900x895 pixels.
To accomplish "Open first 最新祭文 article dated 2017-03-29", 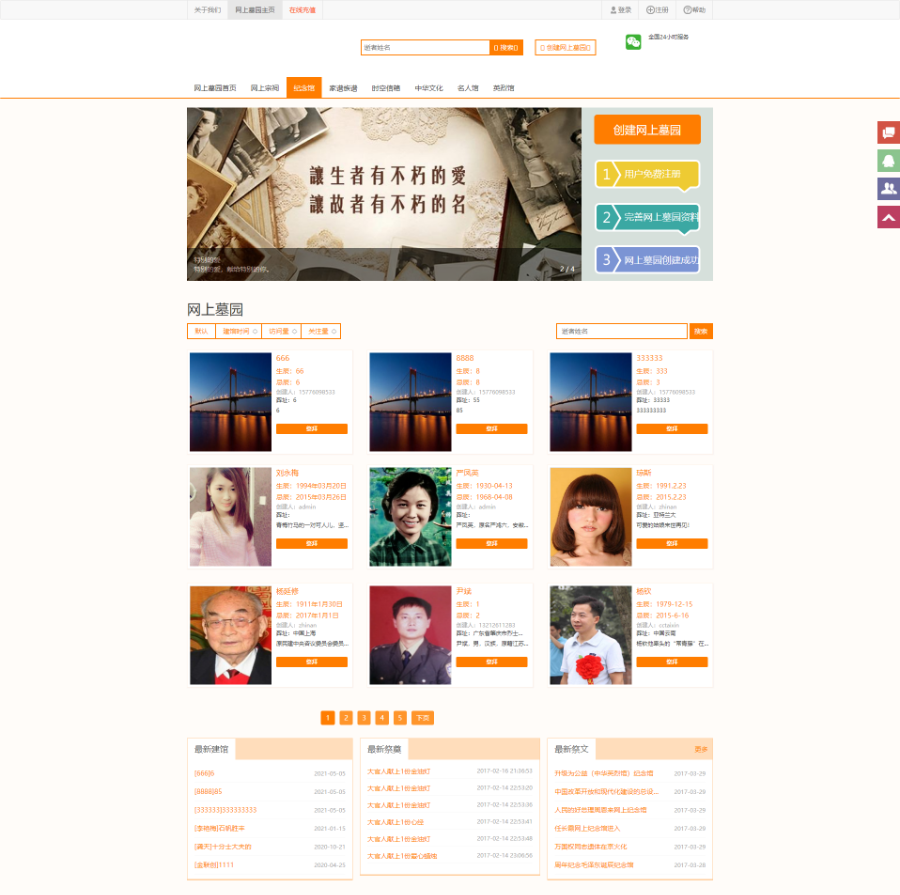I will (604, 773).
